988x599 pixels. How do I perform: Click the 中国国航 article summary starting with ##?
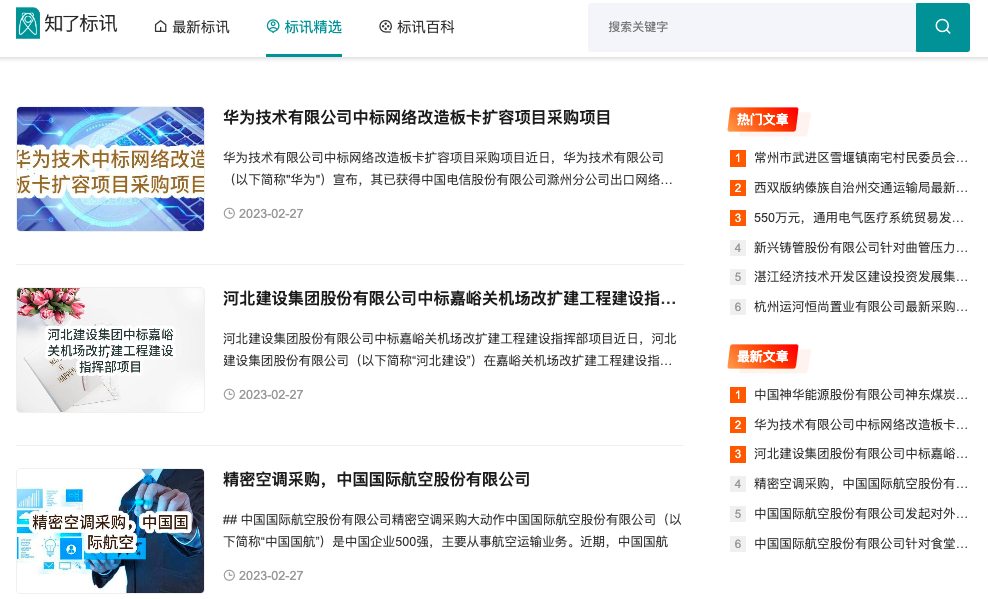(452, 530)
